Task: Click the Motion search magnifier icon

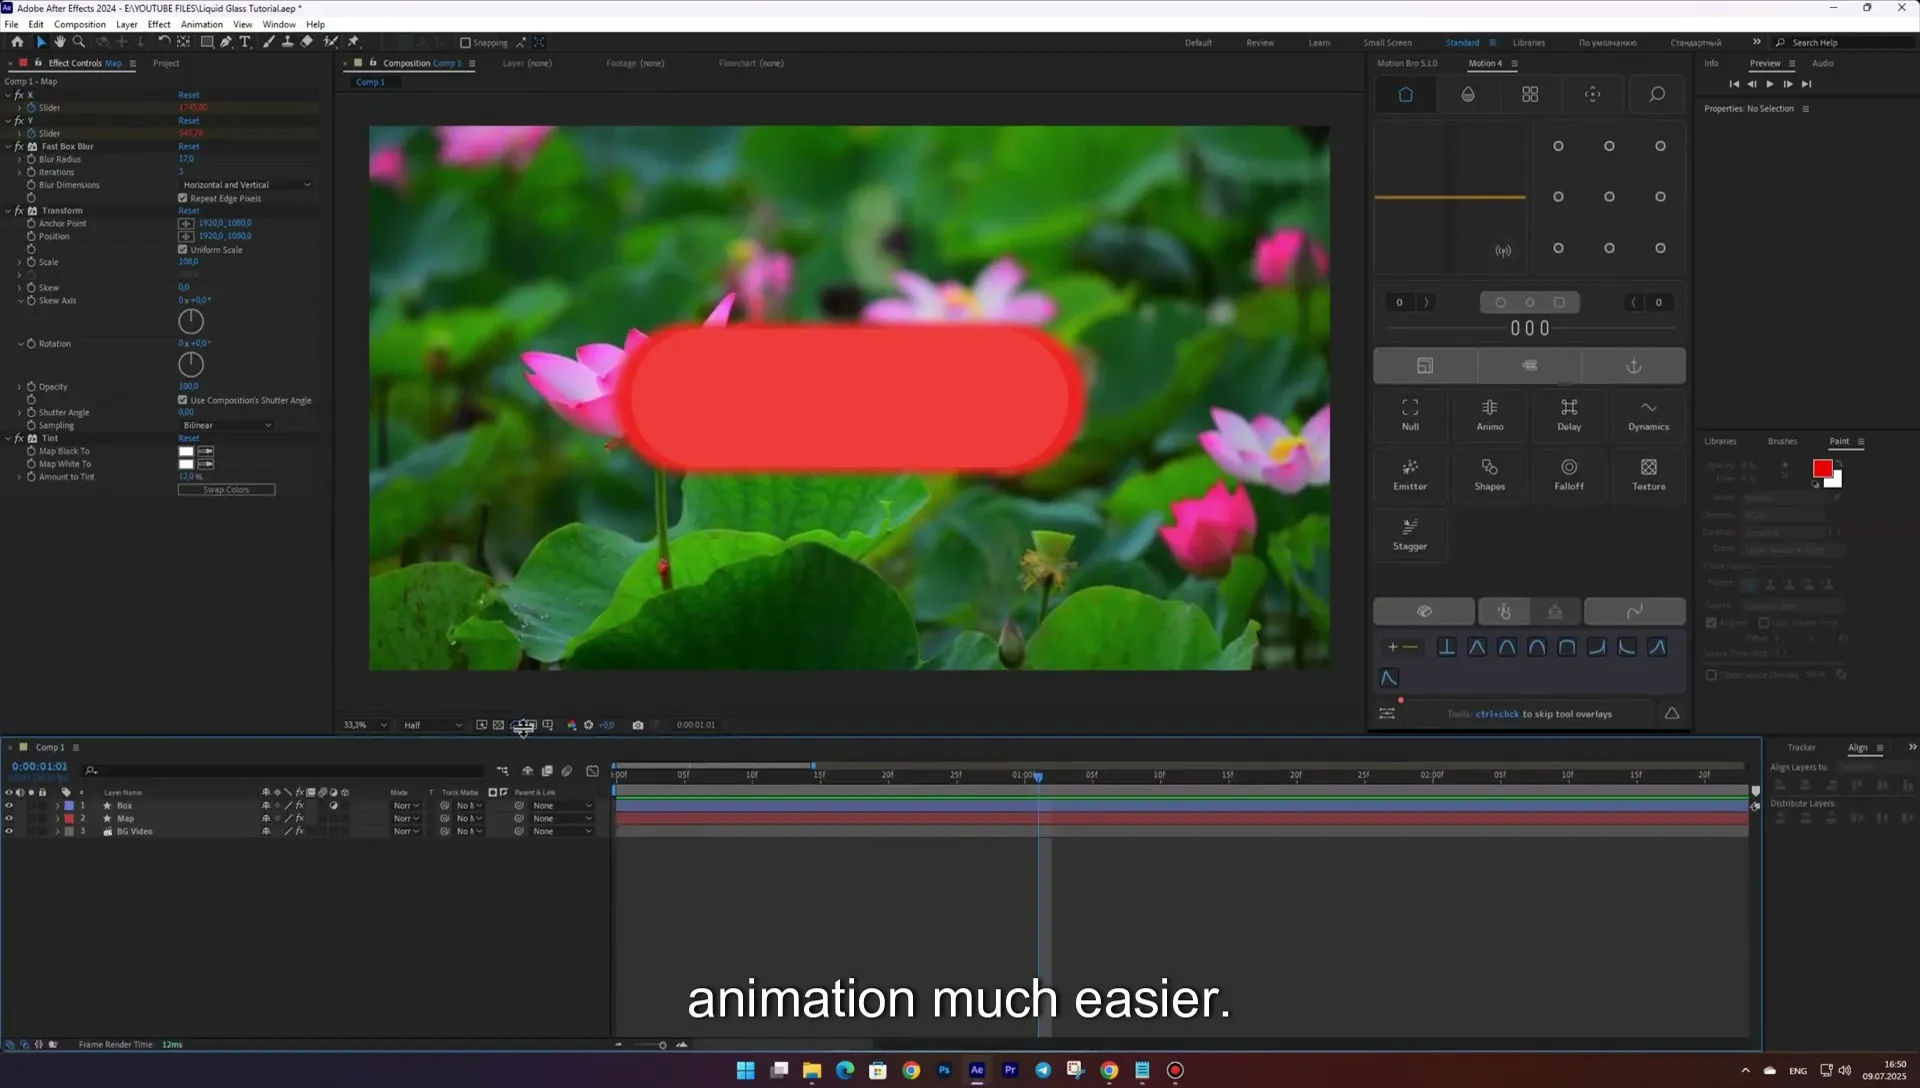Action: point(1657,94)
